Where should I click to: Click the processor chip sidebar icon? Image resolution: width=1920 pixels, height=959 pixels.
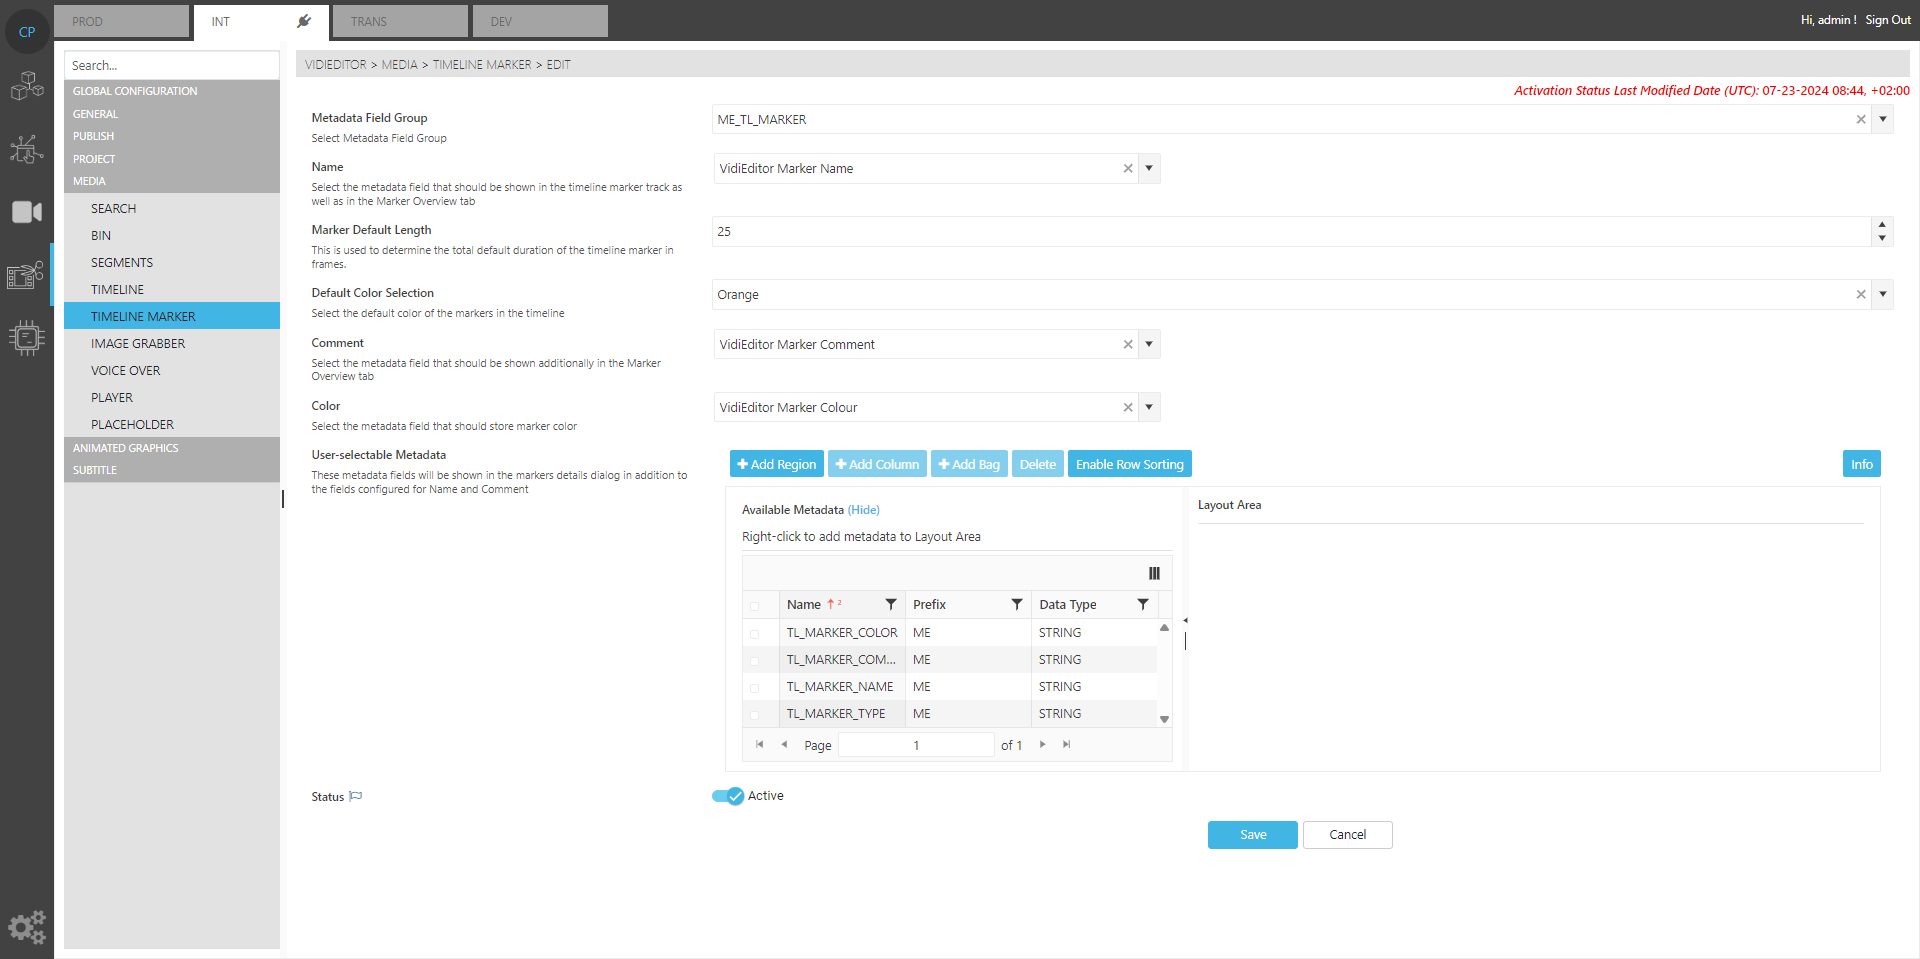coord(27,338)
